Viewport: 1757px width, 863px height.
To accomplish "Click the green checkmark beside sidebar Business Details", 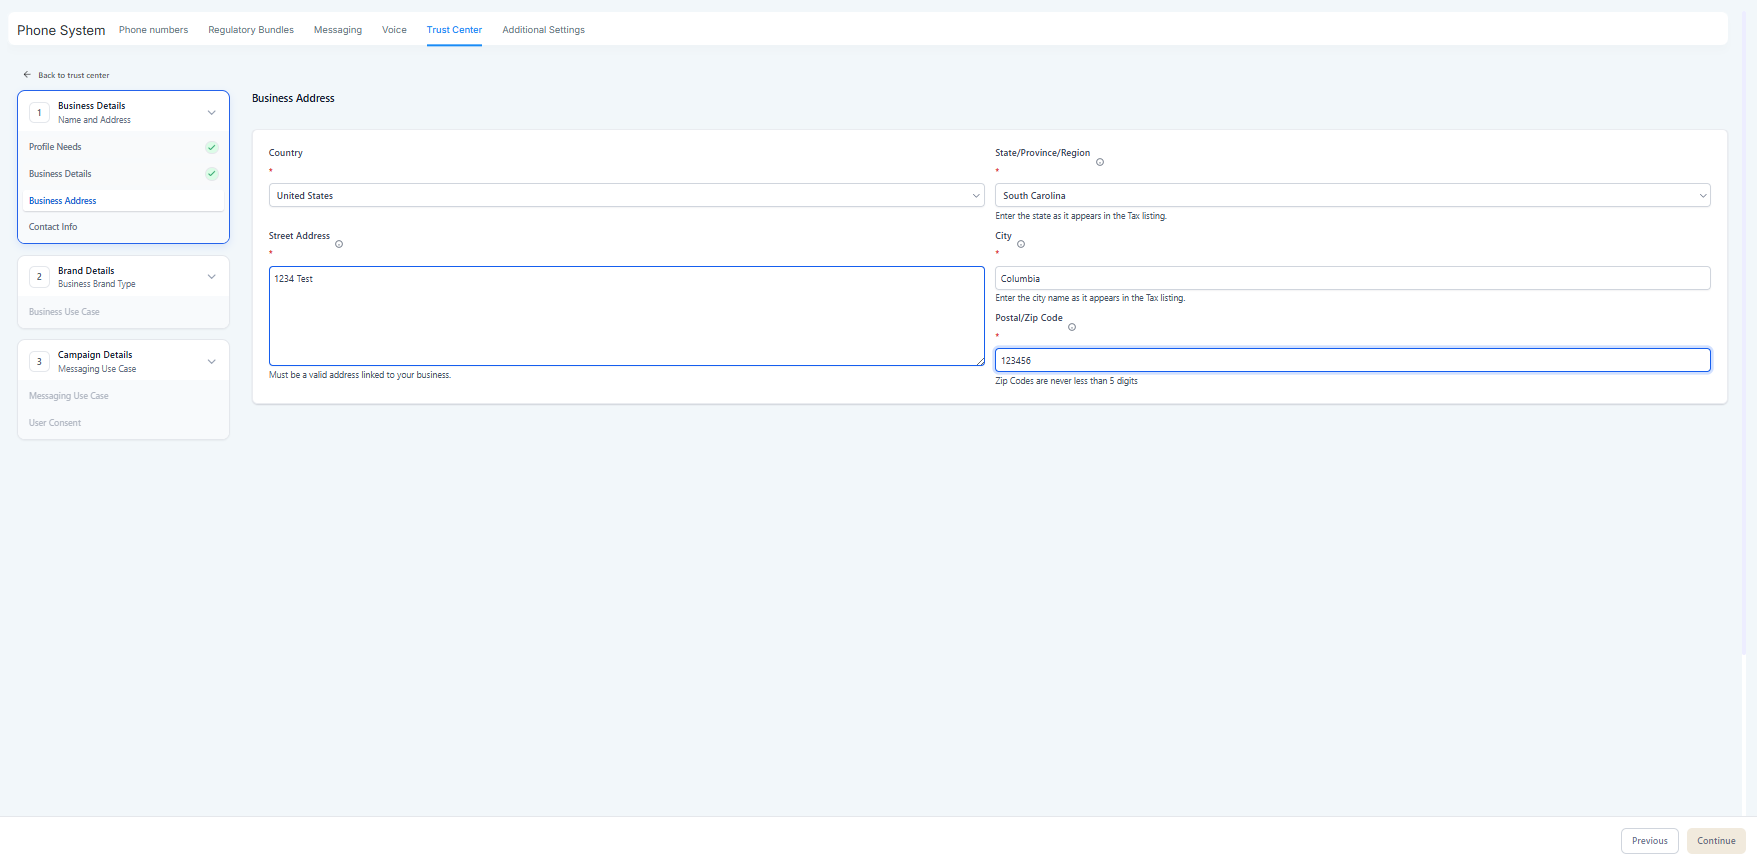I will click(x=212, y=174).
